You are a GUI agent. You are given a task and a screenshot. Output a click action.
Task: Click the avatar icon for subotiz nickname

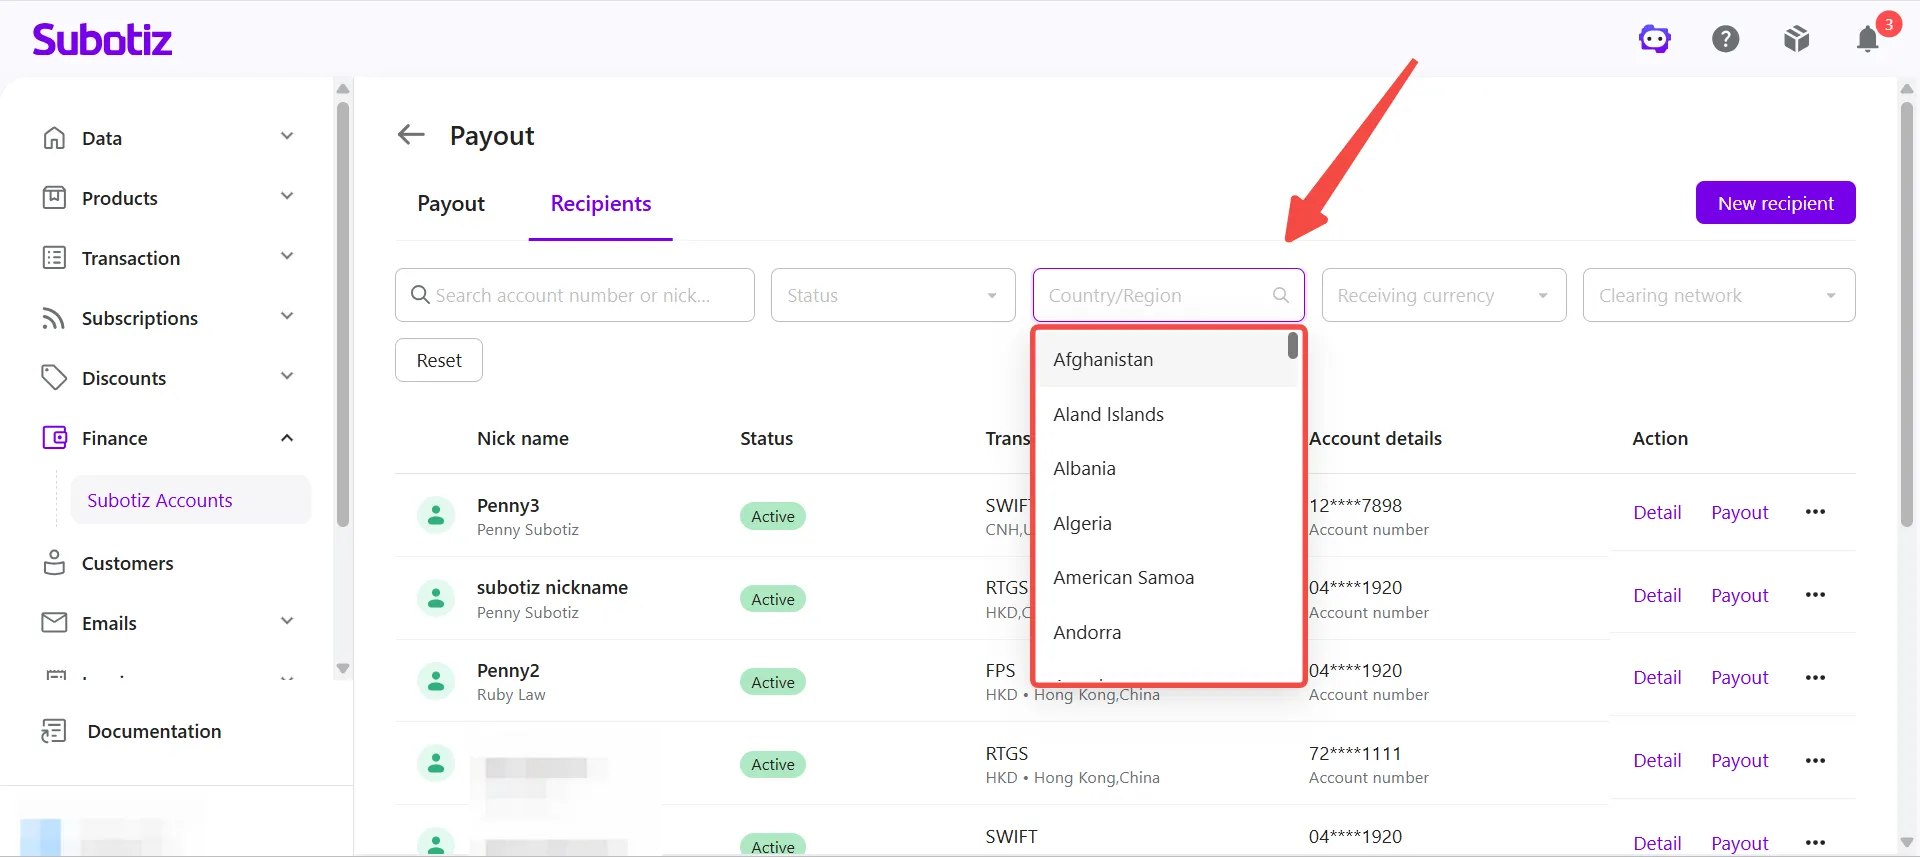[436, 599]
